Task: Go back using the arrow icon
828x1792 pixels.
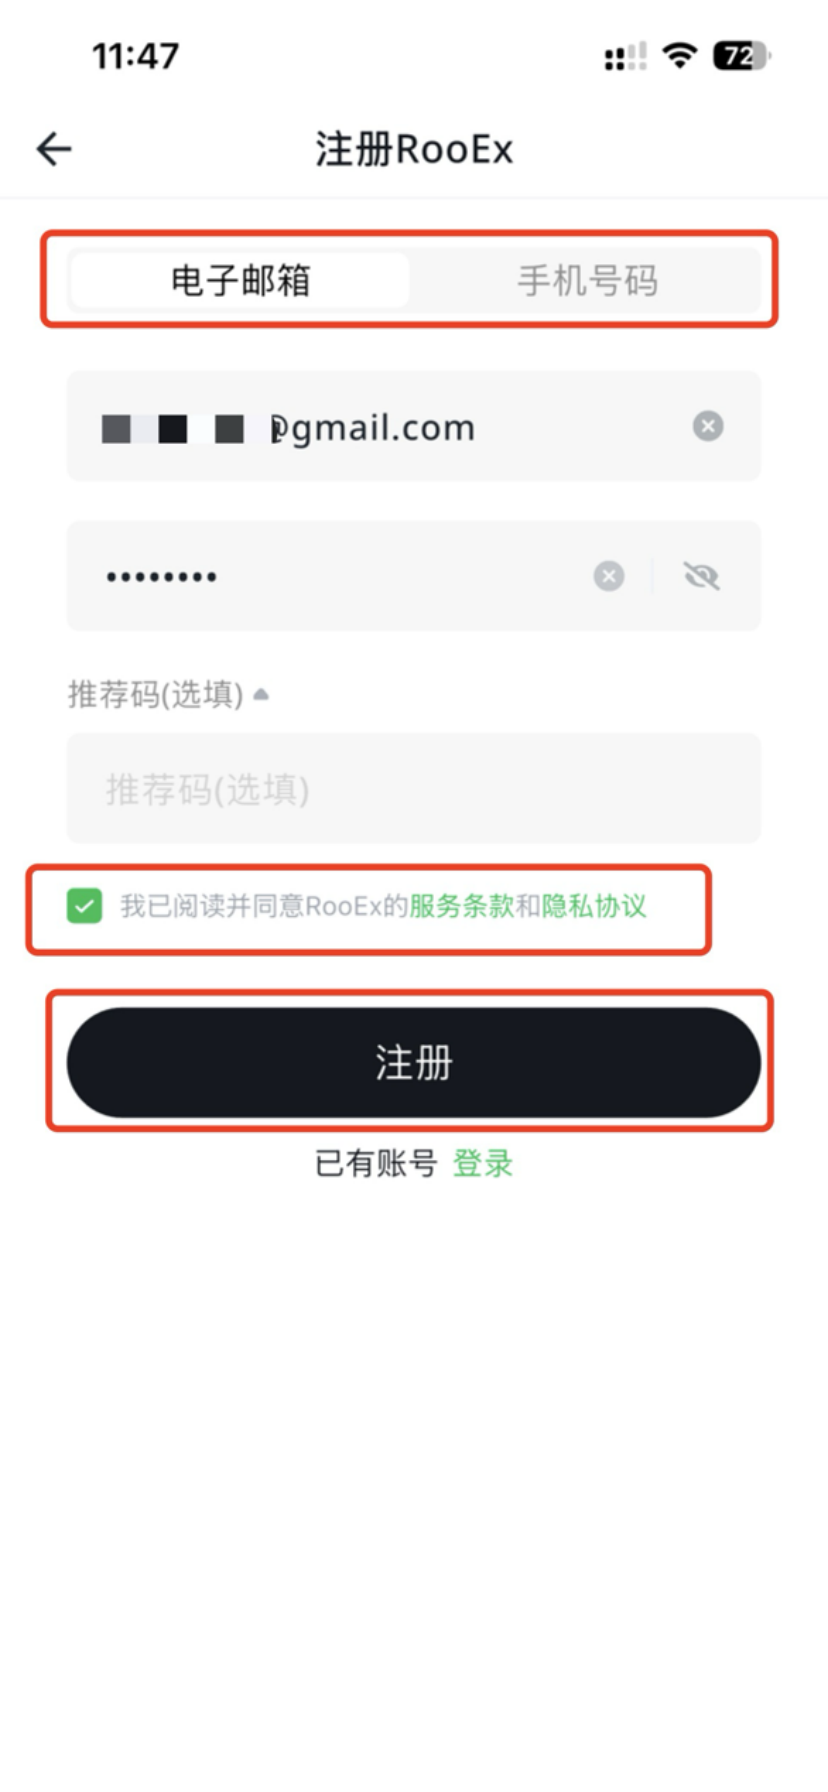Action: pos(54,149)
